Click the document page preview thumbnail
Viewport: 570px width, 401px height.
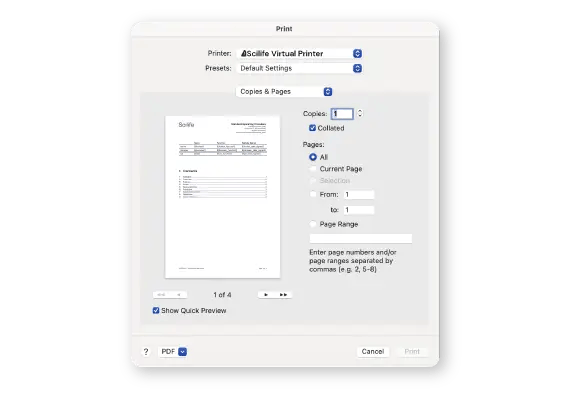coord(222,197)
